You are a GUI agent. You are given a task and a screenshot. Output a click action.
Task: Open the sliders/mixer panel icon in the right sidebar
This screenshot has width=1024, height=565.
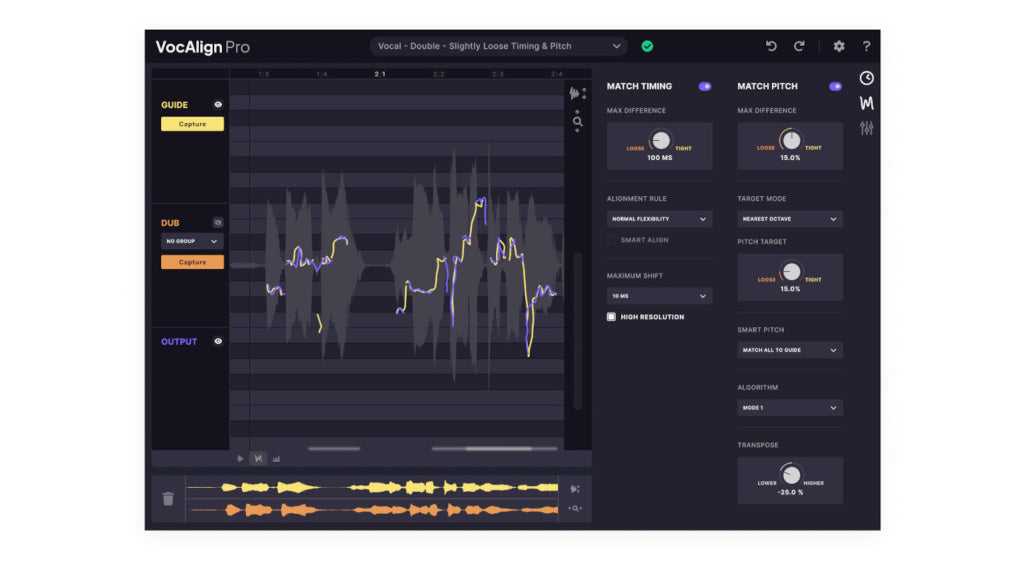(866, 128)
